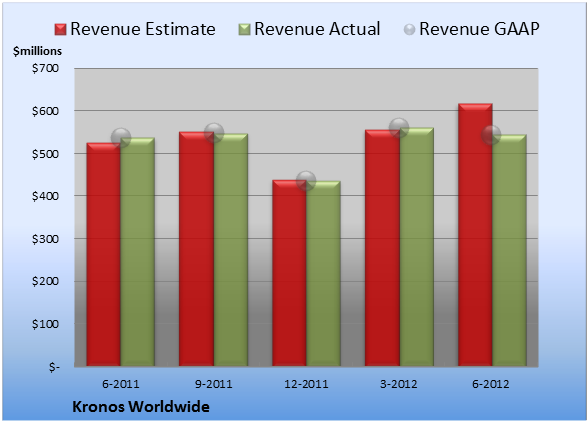Select the red estimate bar for 3-2012
Viewport: 588px width, 422px height.
tap(382, 248)
